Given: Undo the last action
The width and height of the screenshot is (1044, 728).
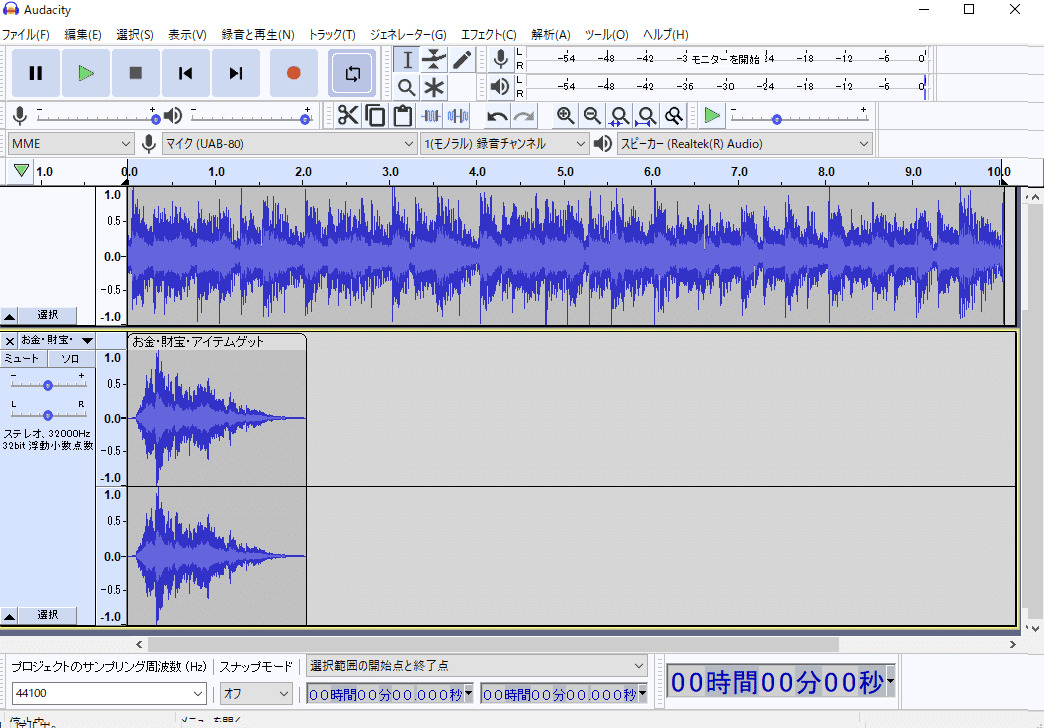Looking at the screenshot, I should [x=497, y=117].
